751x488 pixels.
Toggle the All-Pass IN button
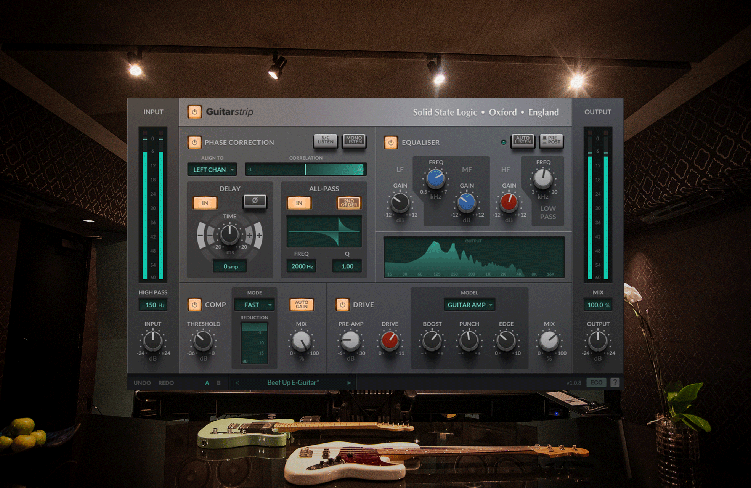299,203
